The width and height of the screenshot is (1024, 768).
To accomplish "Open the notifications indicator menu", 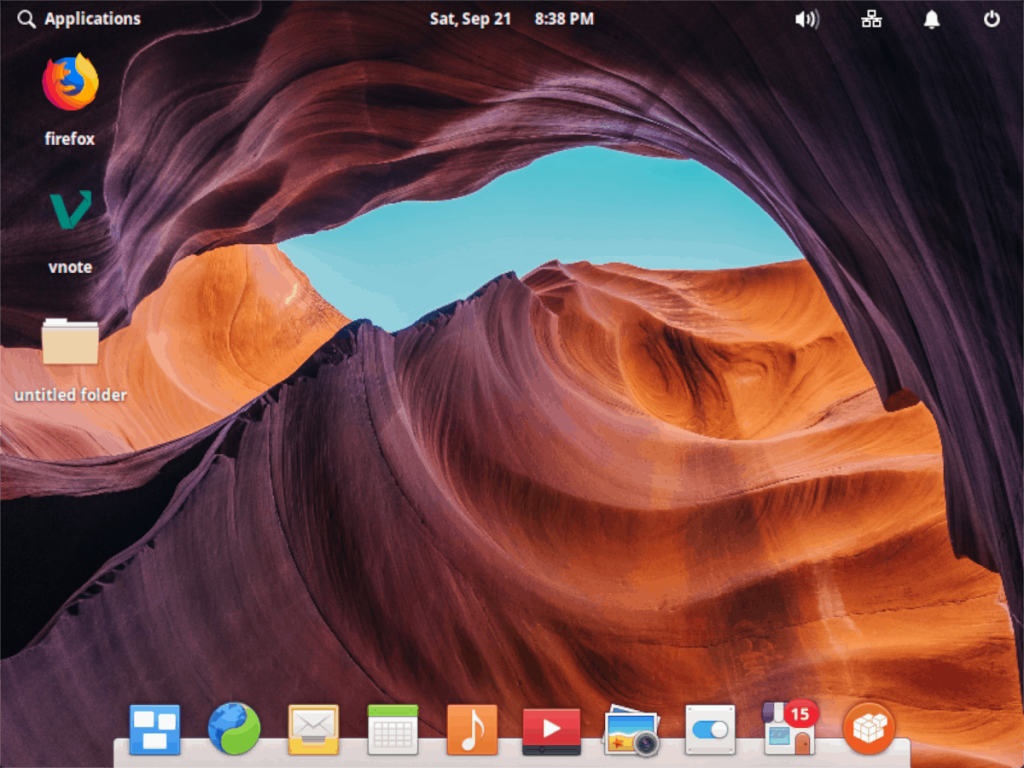I will pos(932,18).
